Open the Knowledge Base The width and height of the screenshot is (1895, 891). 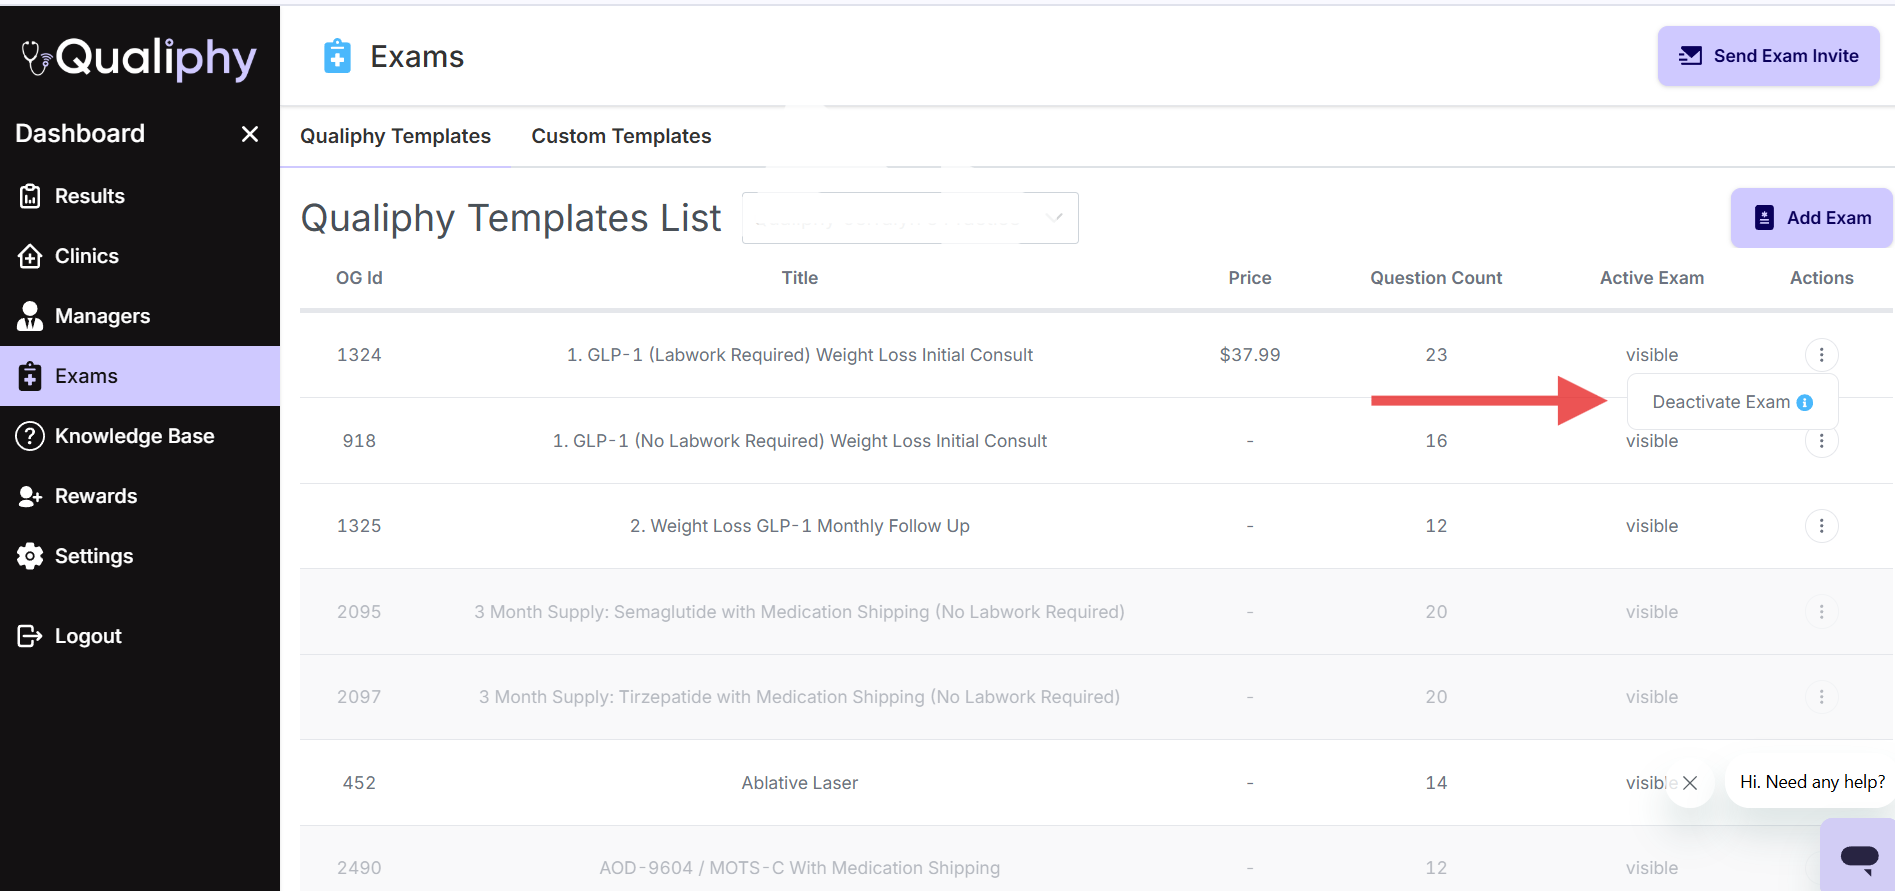pos(140,436)
